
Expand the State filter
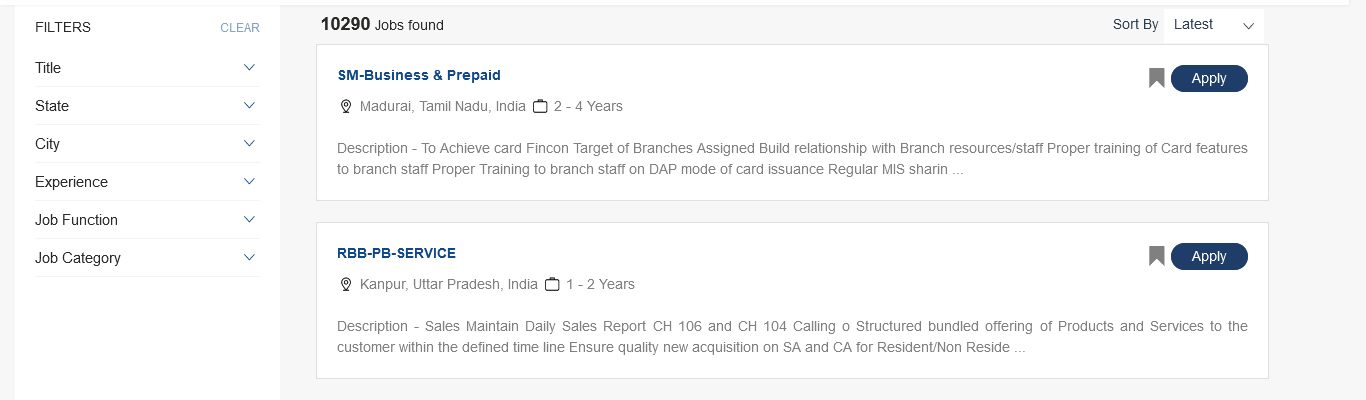pos(249,106)
